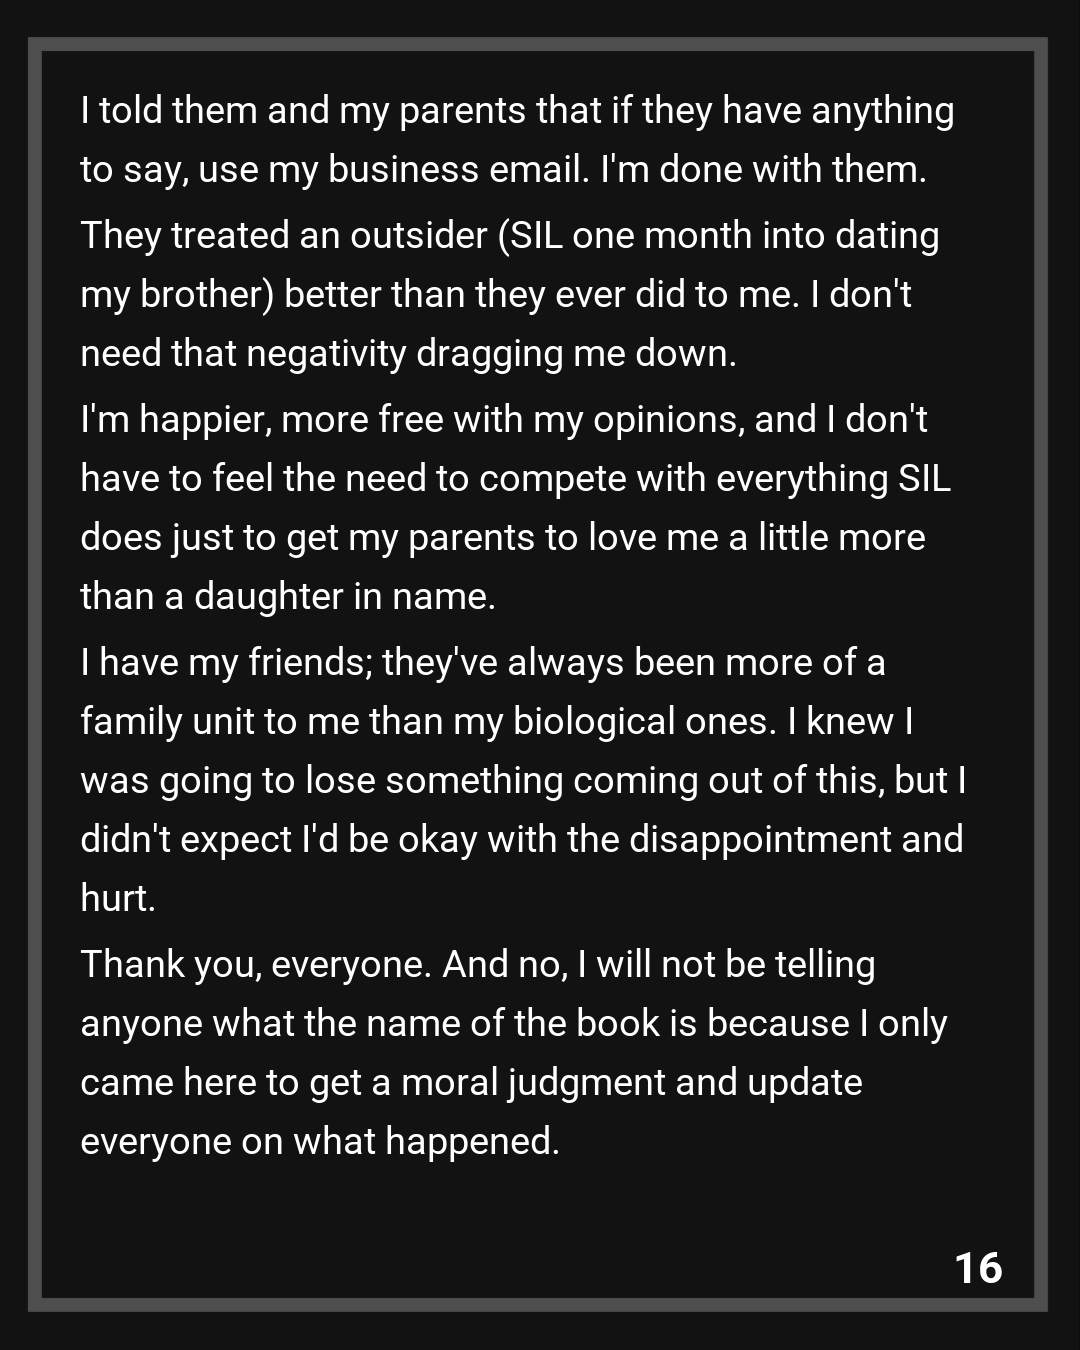Click the final line "everyone on what happened."

pyautogui.click(x=320, y=1142)
